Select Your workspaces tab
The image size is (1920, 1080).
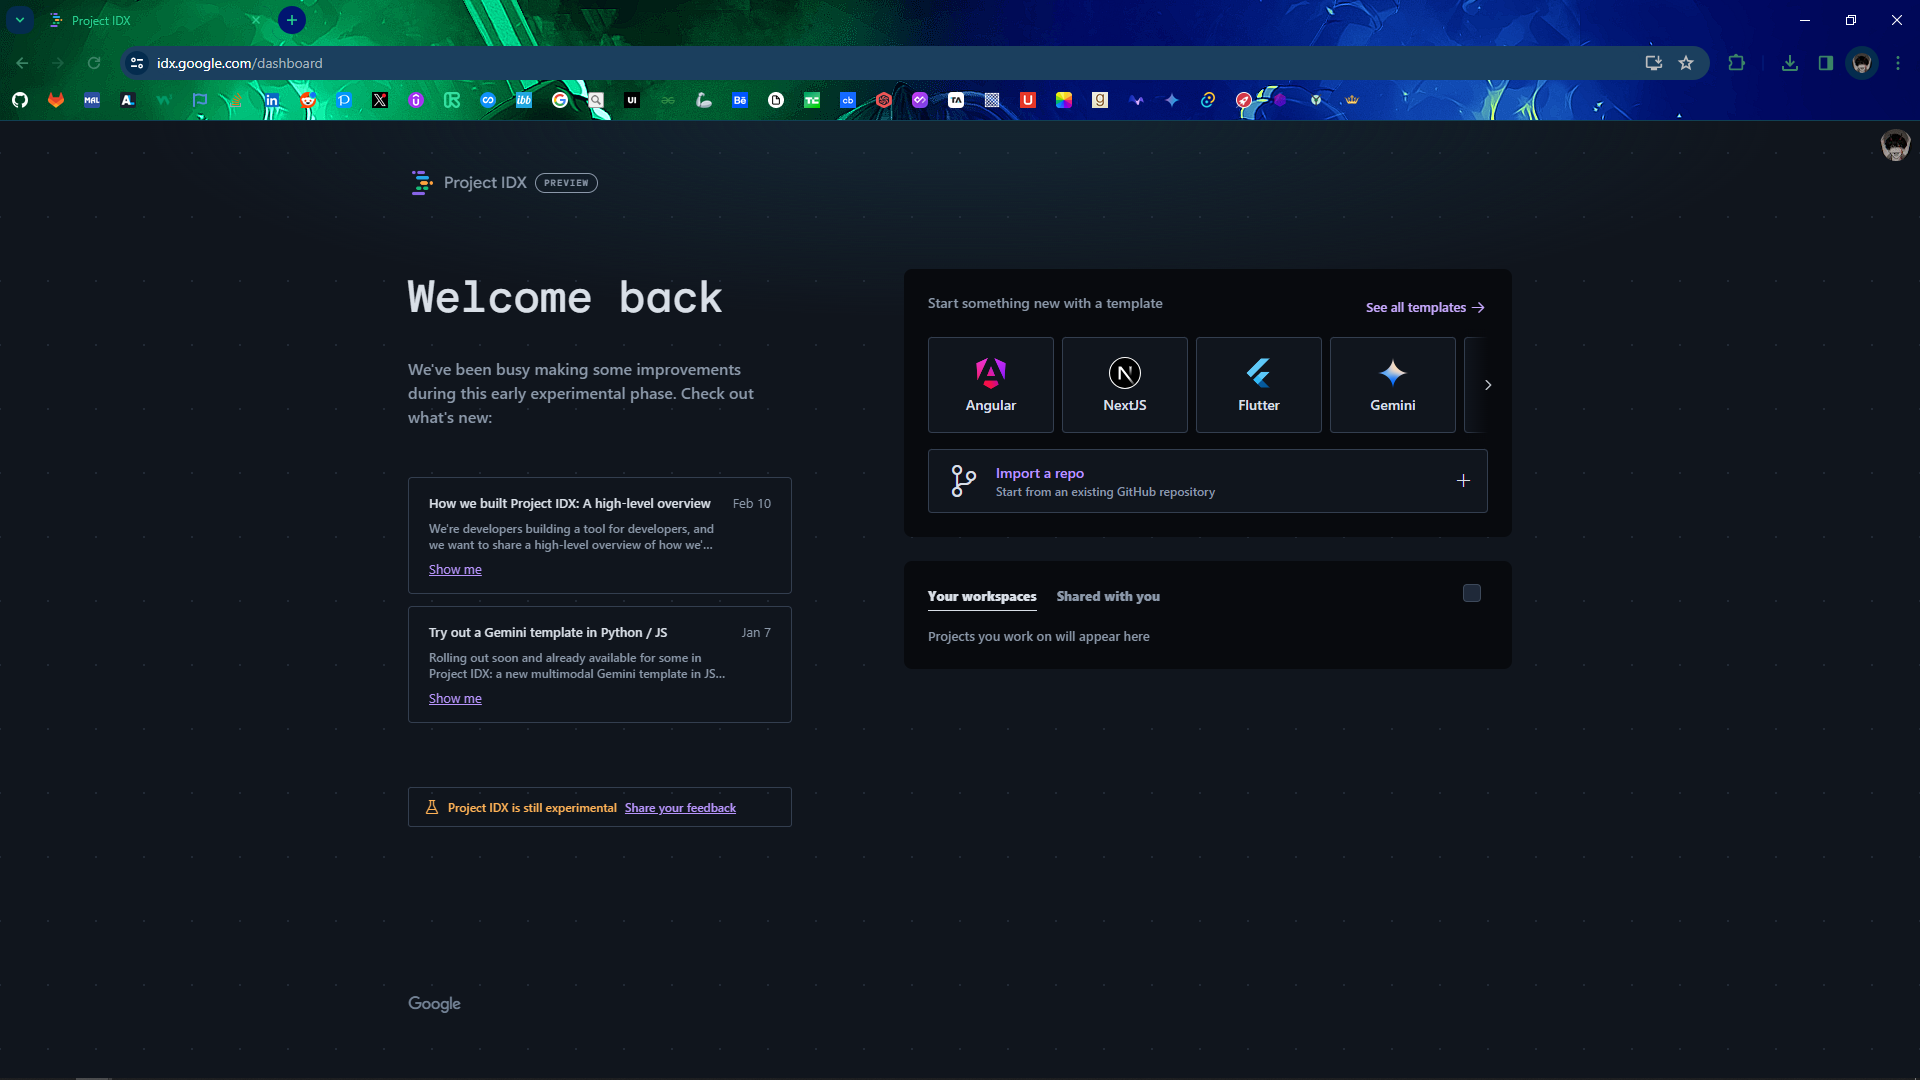pyautogui.click(x=981, y=596)
